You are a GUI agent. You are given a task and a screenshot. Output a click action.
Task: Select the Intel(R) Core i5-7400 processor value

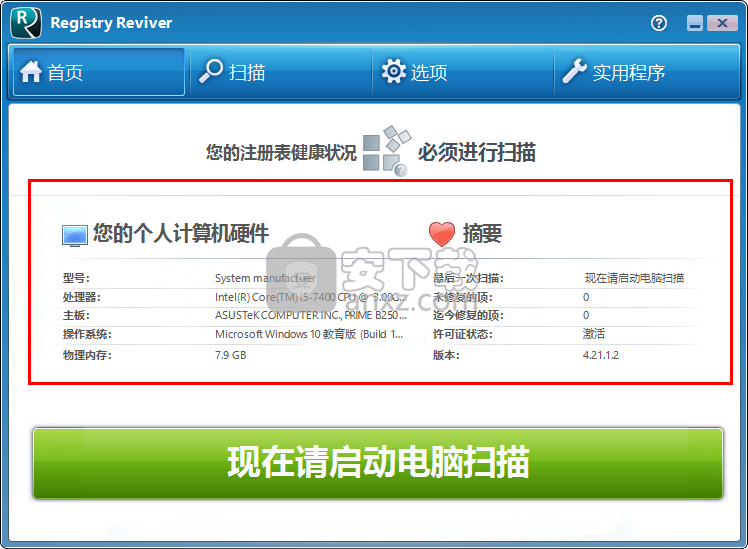tap(311, 297)
